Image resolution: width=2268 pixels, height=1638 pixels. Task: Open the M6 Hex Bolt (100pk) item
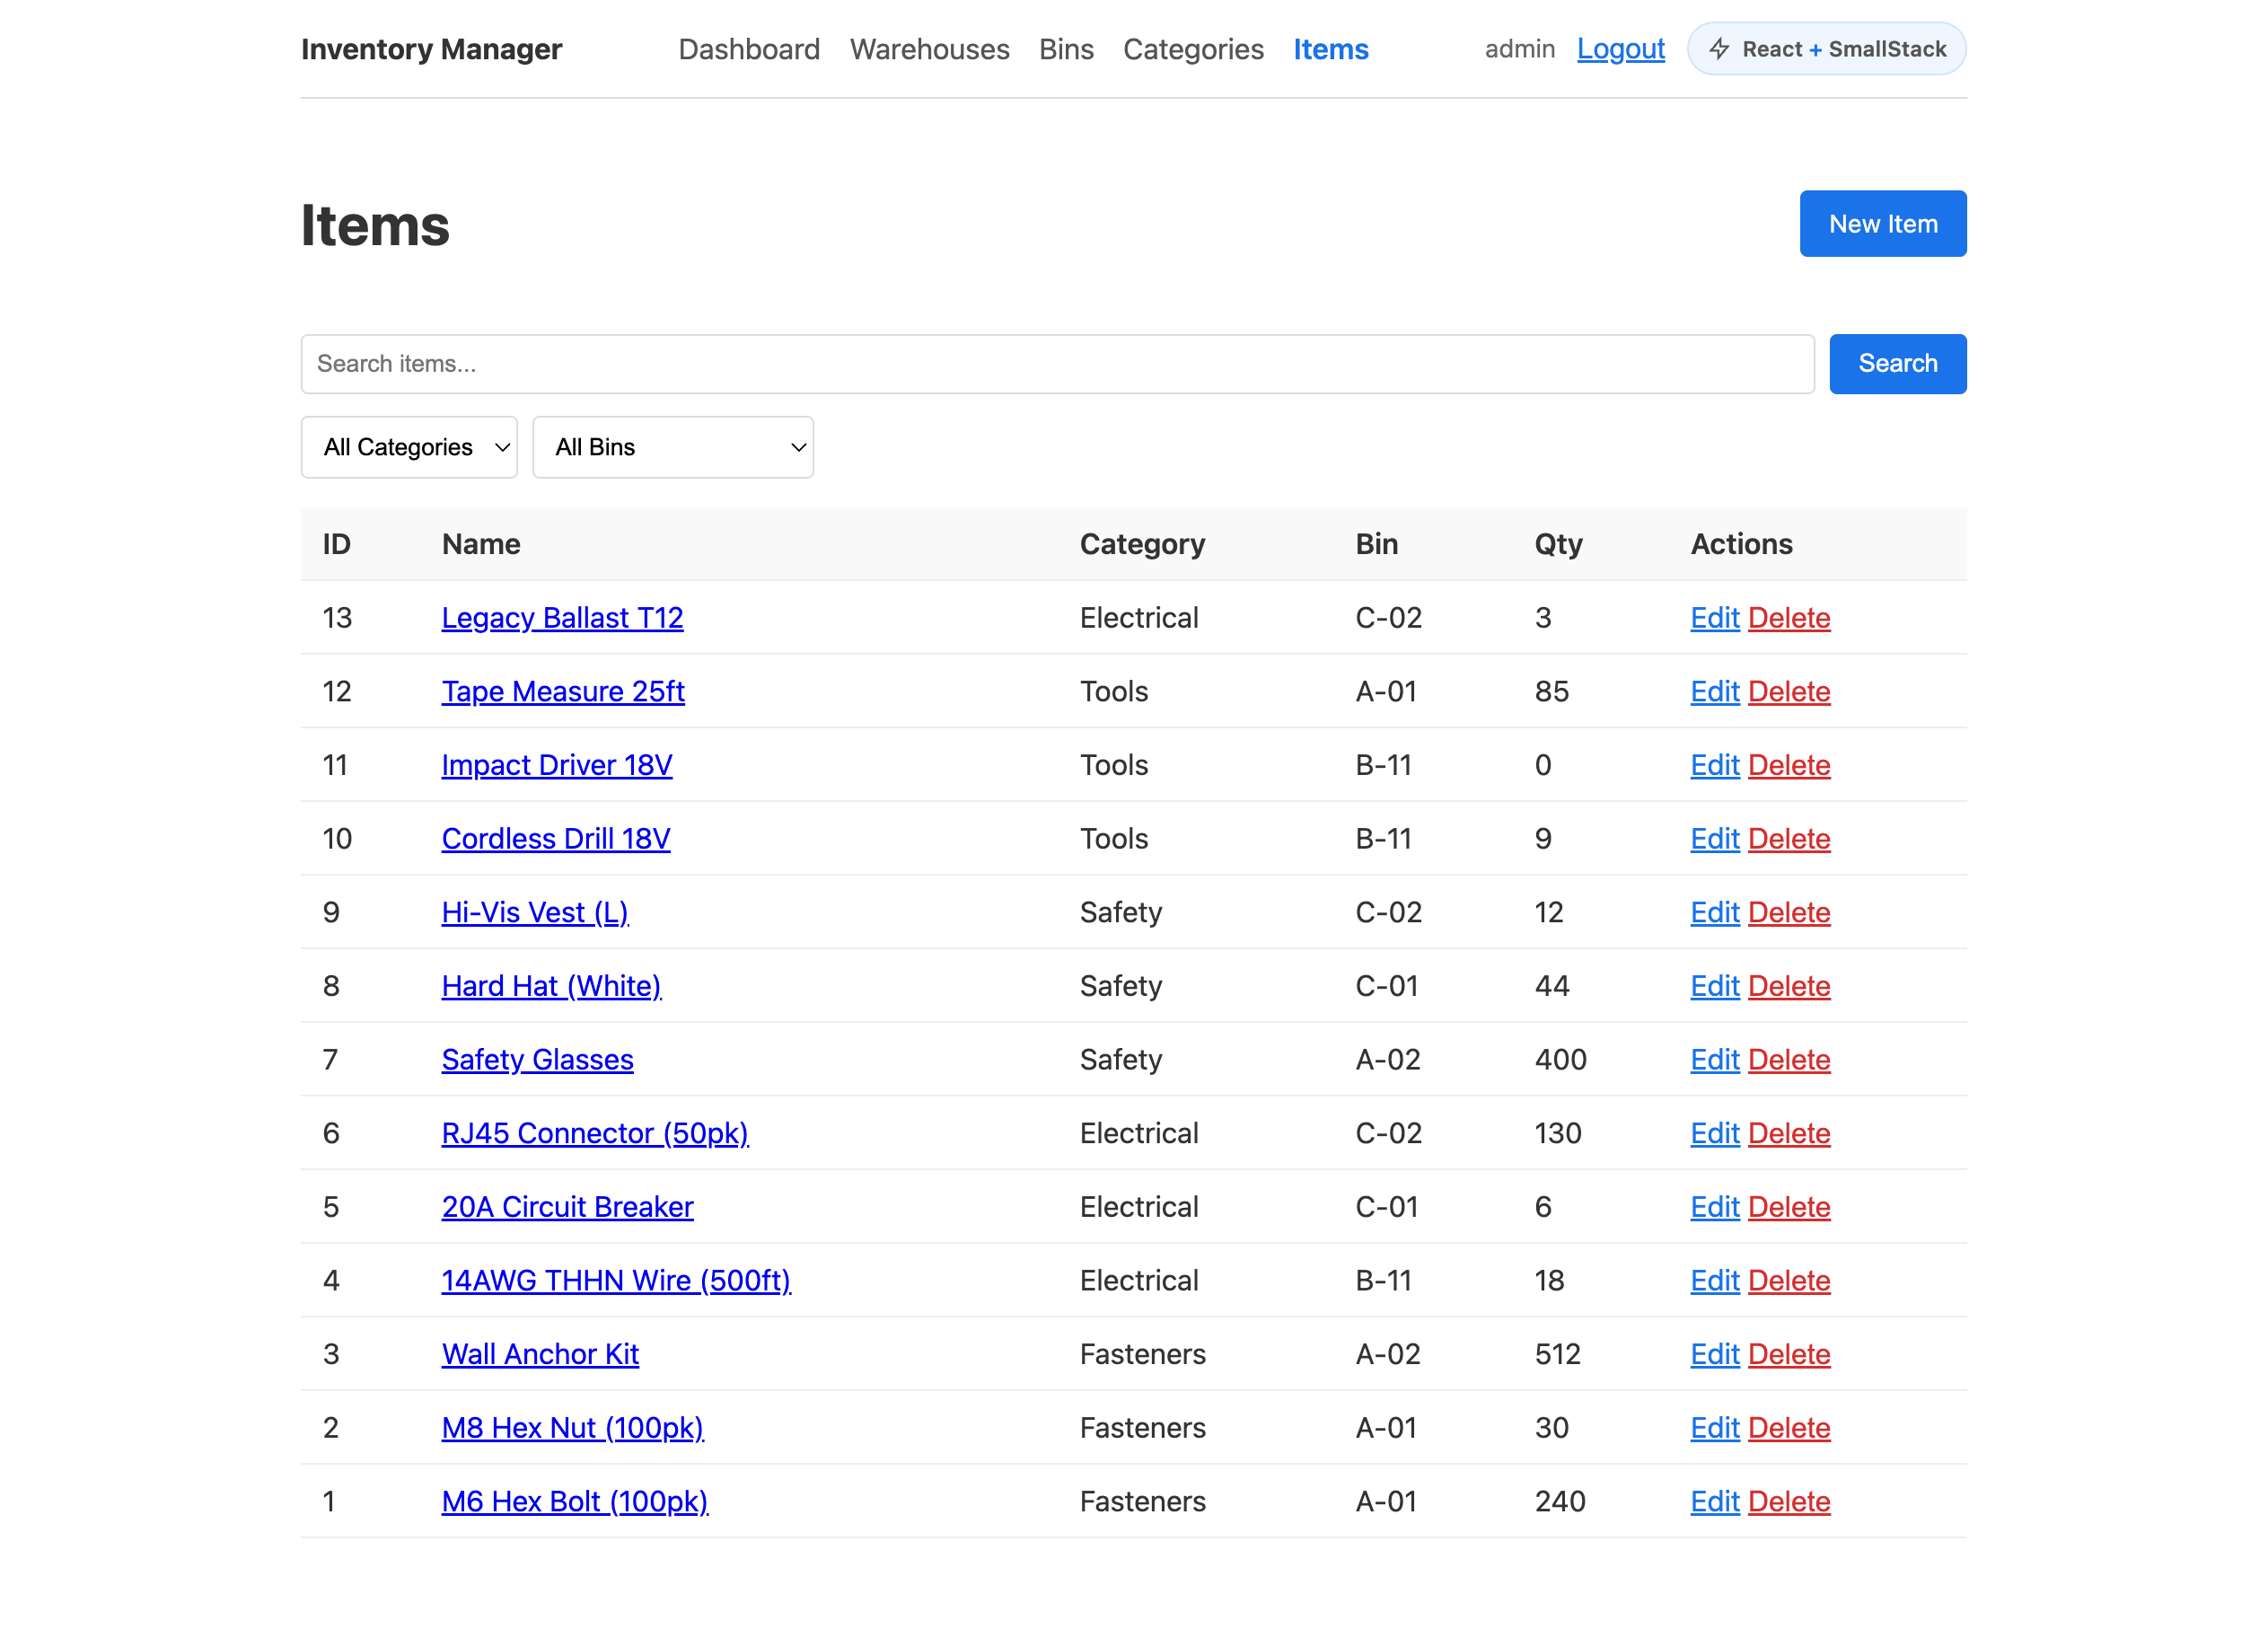tap(575, 1502)
